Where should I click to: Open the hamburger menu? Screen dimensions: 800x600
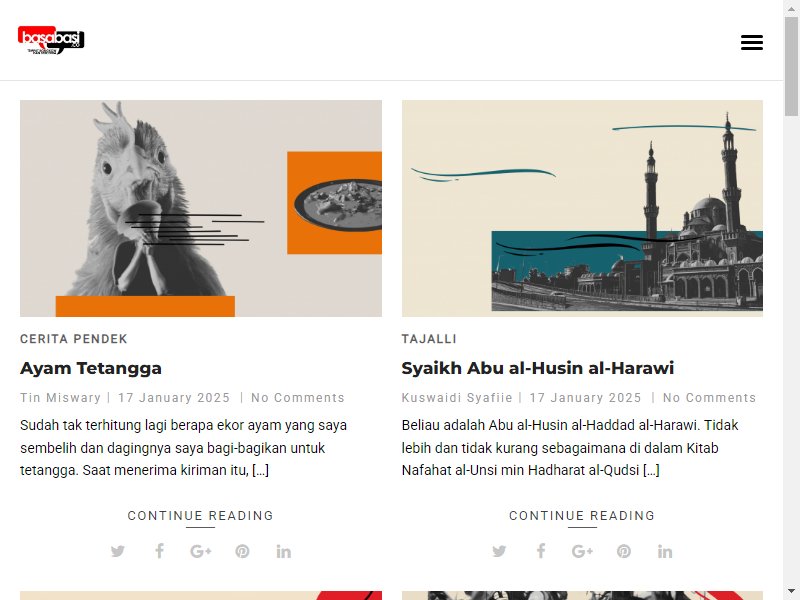click(x=752, y=42)
